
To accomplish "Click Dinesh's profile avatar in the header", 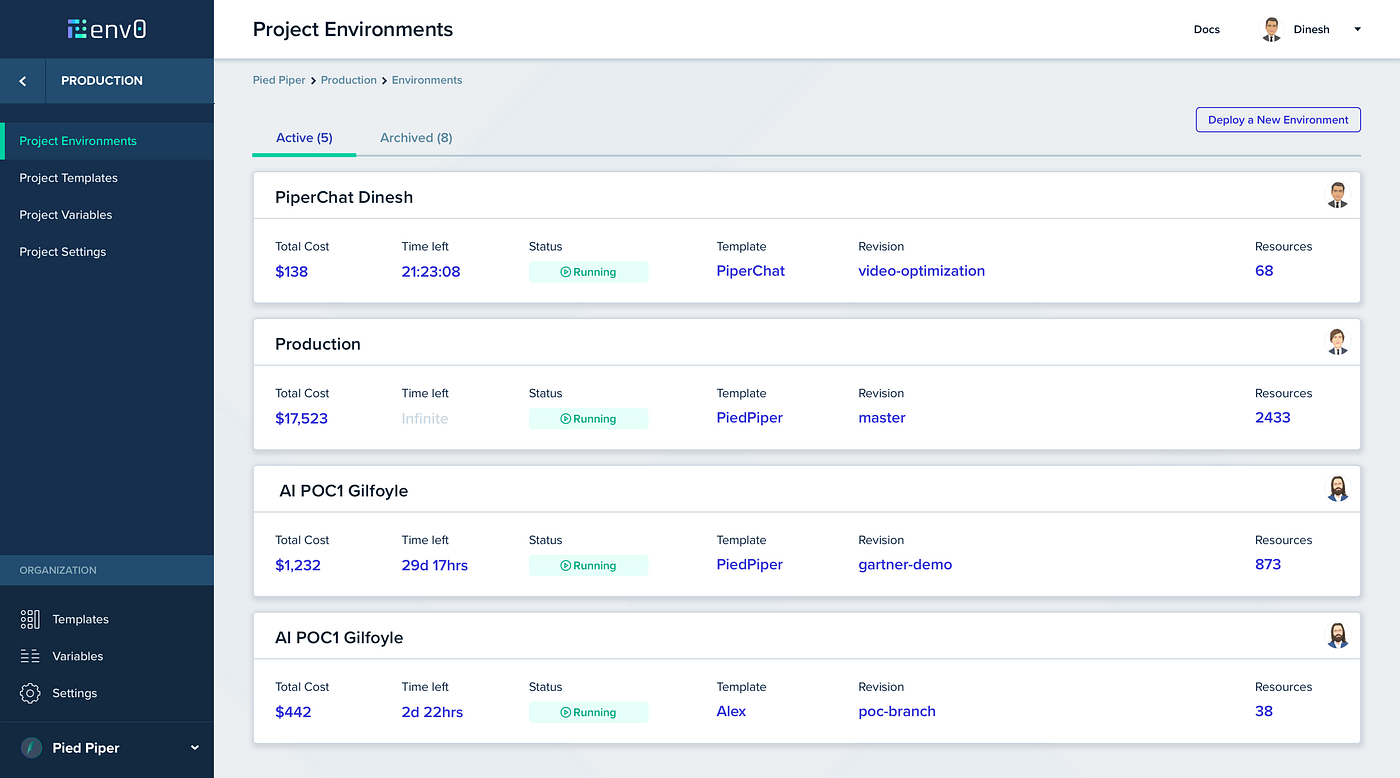I will [x=1271, y=29].
